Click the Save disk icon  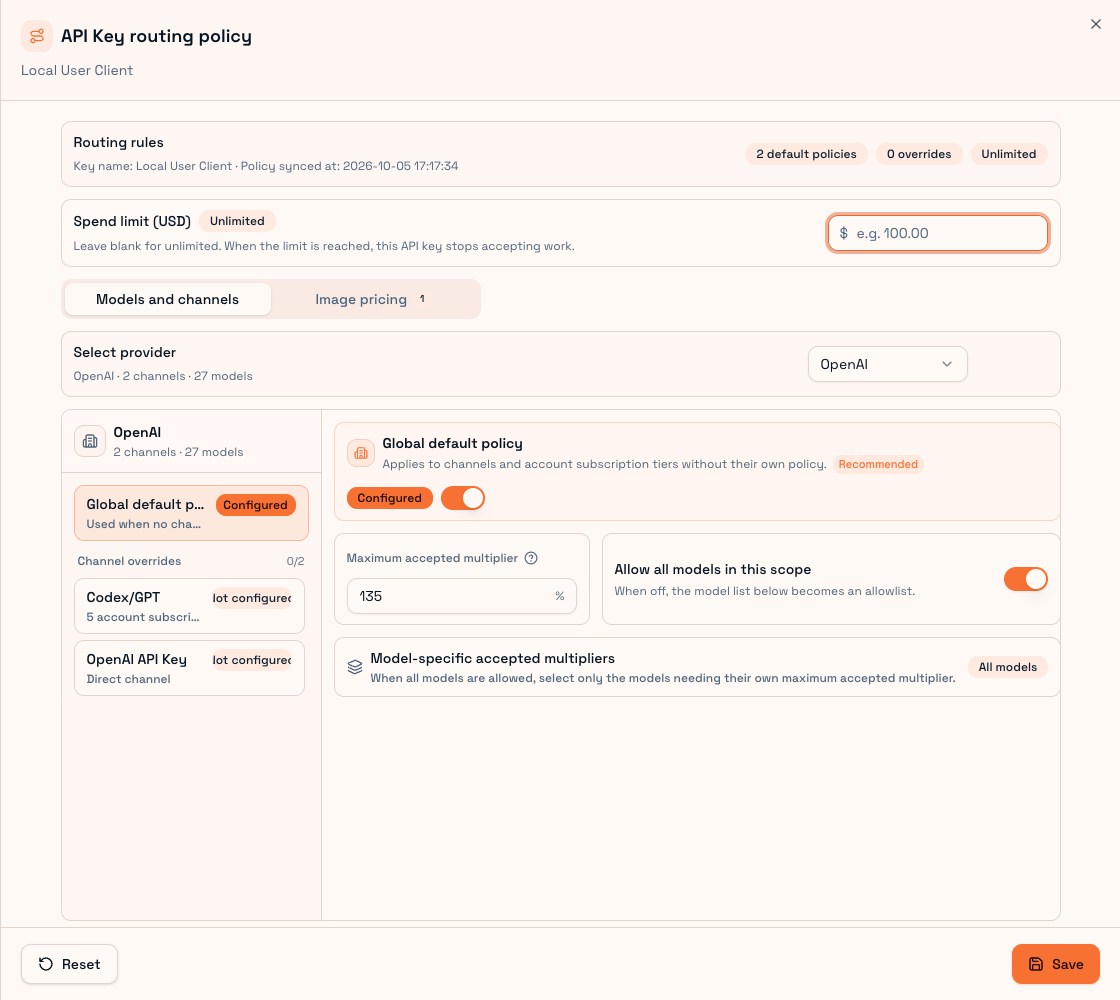point(1036,964)
